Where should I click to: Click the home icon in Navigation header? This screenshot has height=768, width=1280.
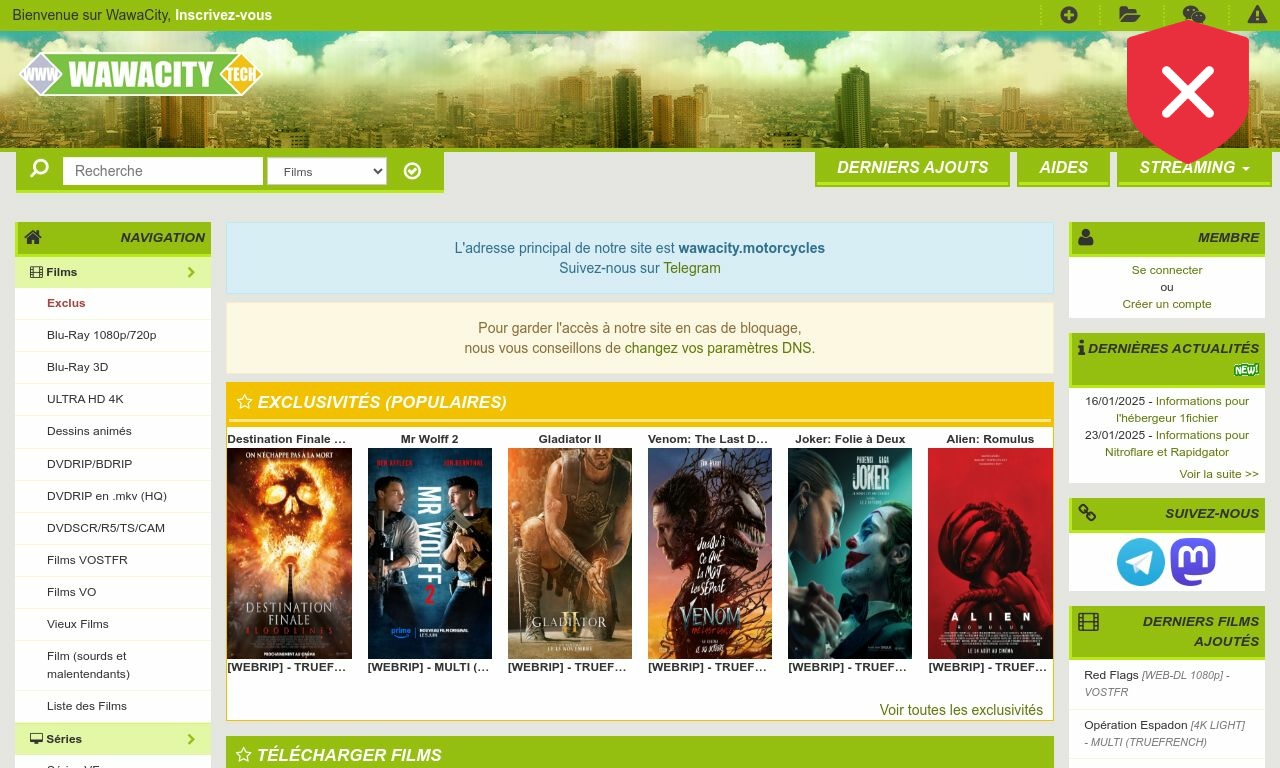[x=33, y=237]
